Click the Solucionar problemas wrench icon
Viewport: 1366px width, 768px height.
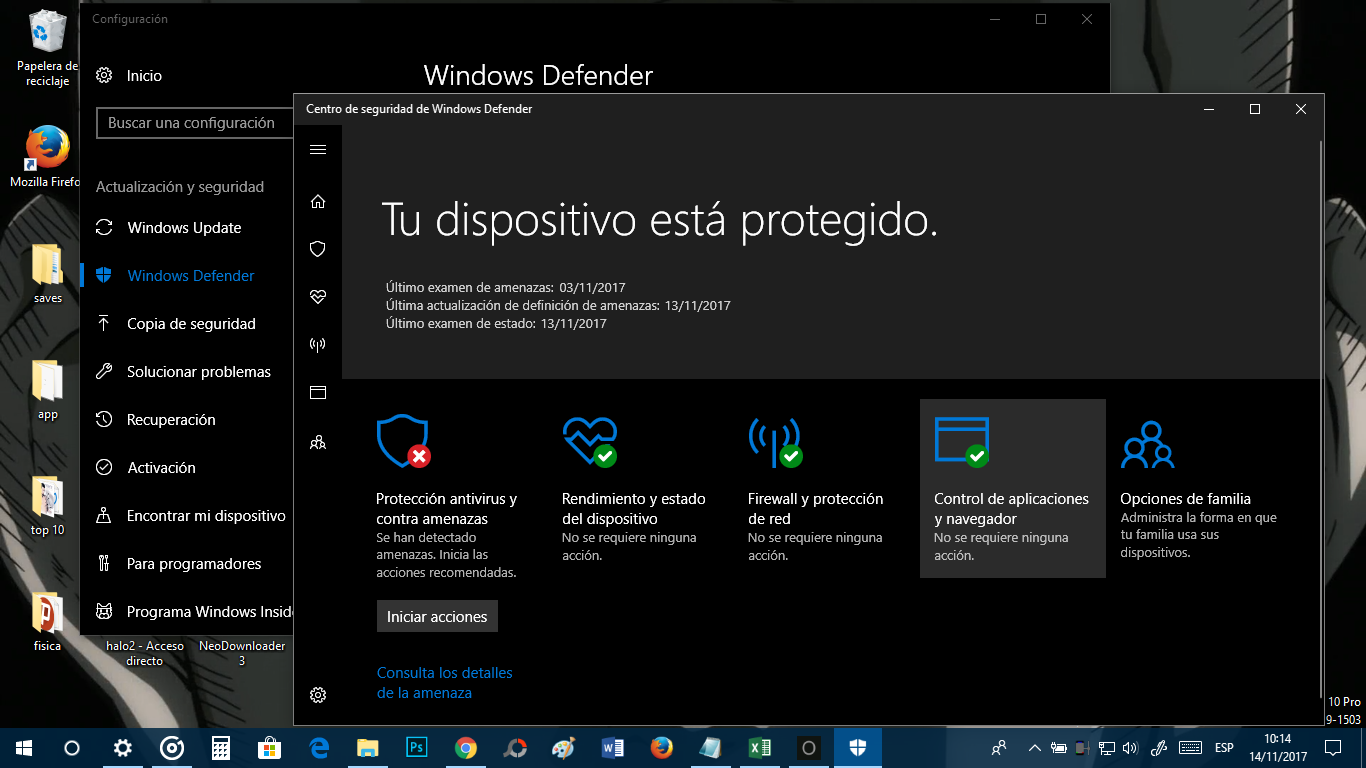104,371
